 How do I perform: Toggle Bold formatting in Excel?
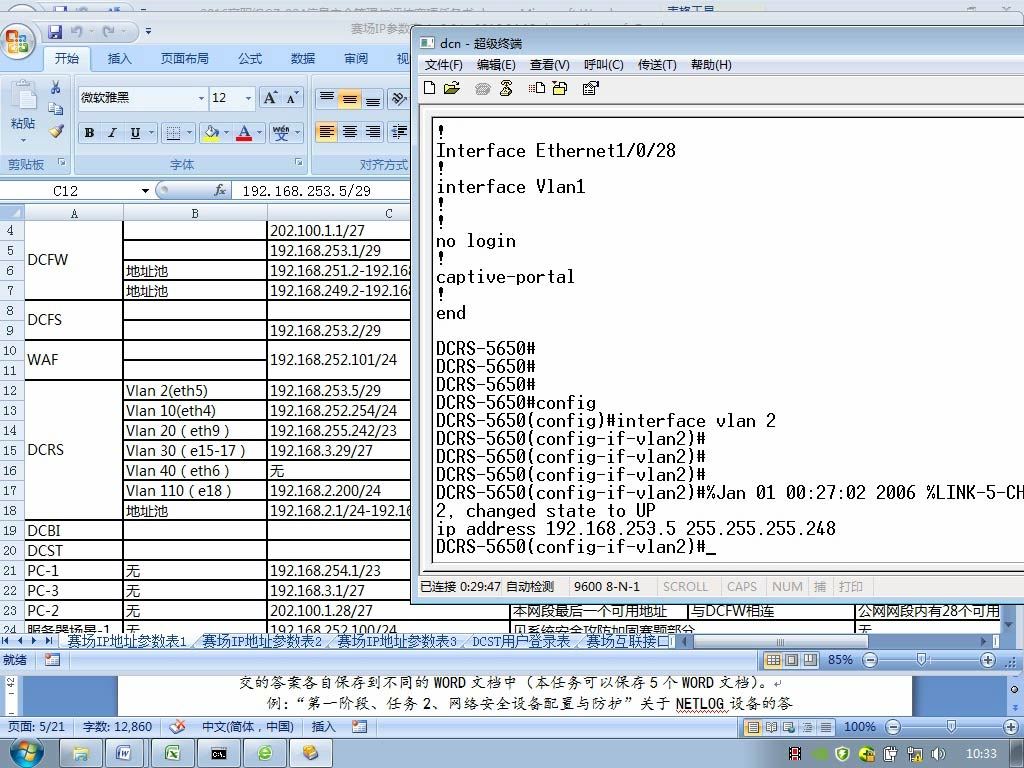pos(89,133)
